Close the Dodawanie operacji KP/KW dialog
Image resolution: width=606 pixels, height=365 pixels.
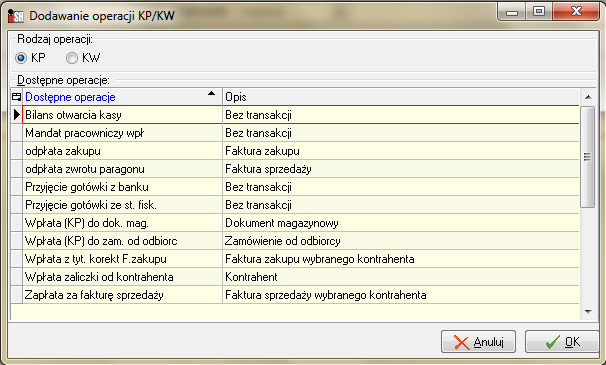pyautogui.click(x=576, y=12)
